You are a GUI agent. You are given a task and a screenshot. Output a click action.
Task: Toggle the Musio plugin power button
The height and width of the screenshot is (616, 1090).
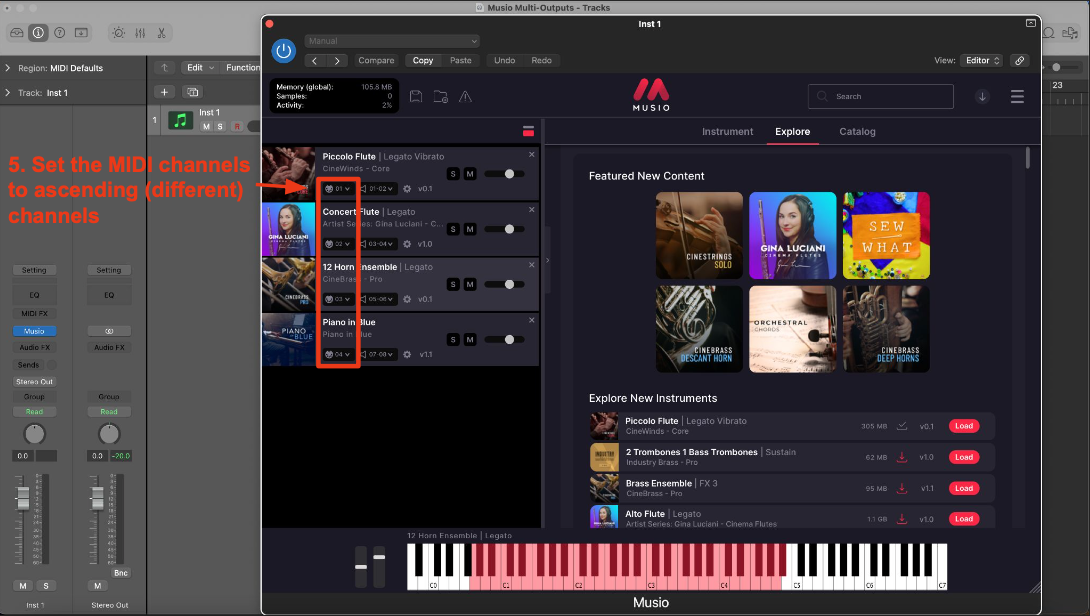[284, 51]
